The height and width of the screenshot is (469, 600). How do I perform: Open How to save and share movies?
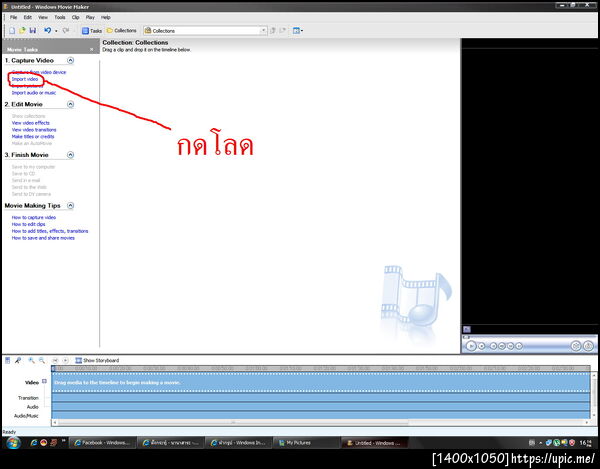pos(43,238)
